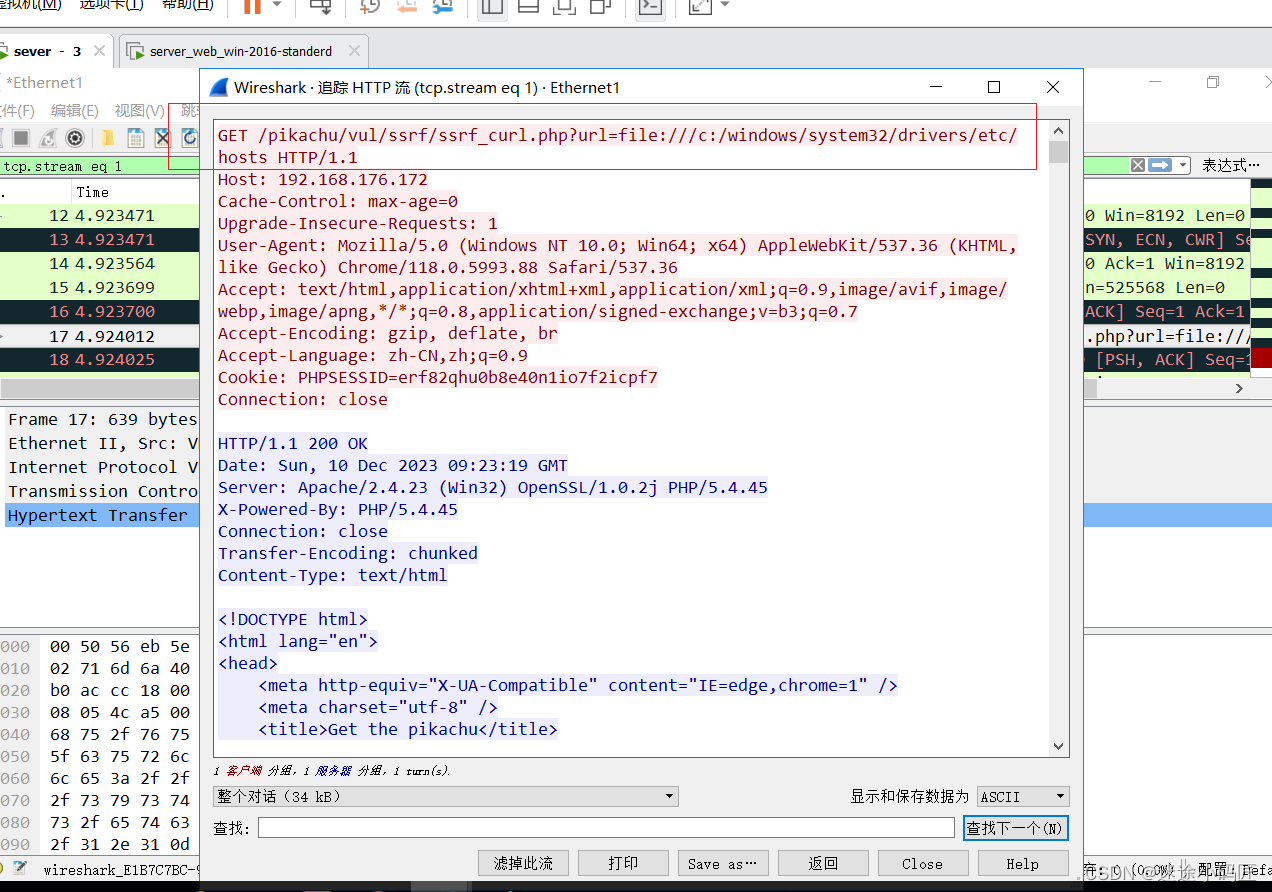This screenshot has width=1272, height=892.
Task: Close the sever - 3 VM tab
Action: pyautogui.click(x=100, y=51)
